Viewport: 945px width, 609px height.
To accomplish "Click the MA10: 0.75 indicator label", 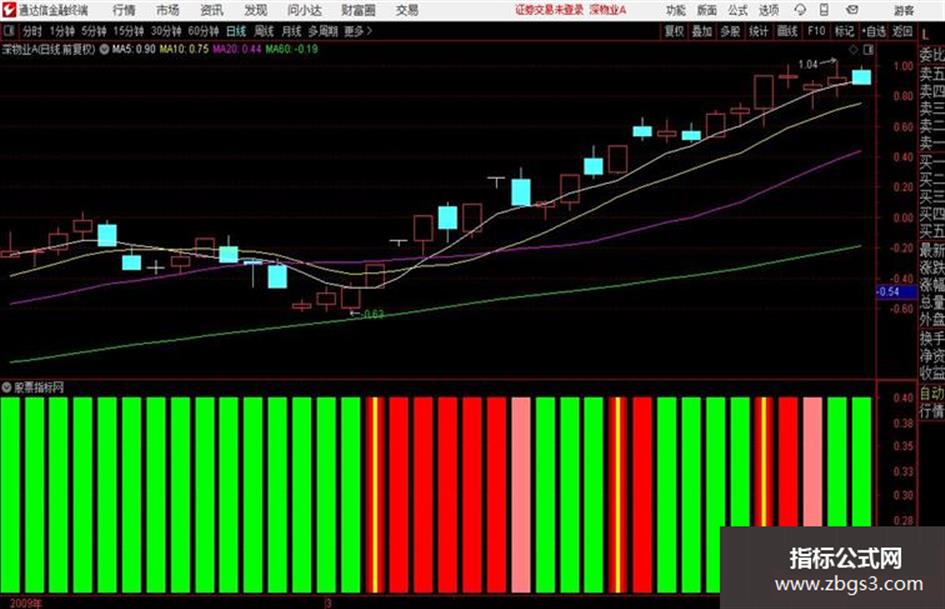I will coord(184,49).
